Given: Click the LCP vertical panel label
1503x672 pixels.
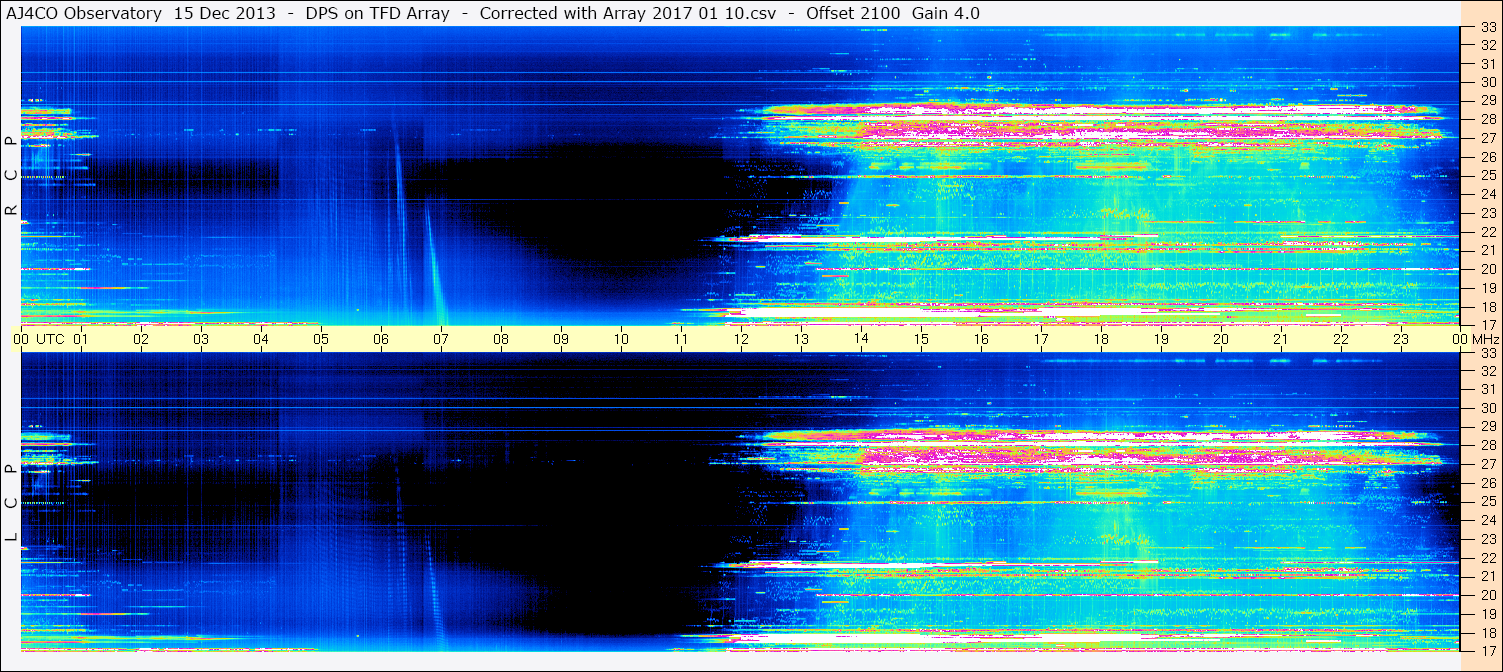Looking at the screenshot, I should [x=11, y=503].
